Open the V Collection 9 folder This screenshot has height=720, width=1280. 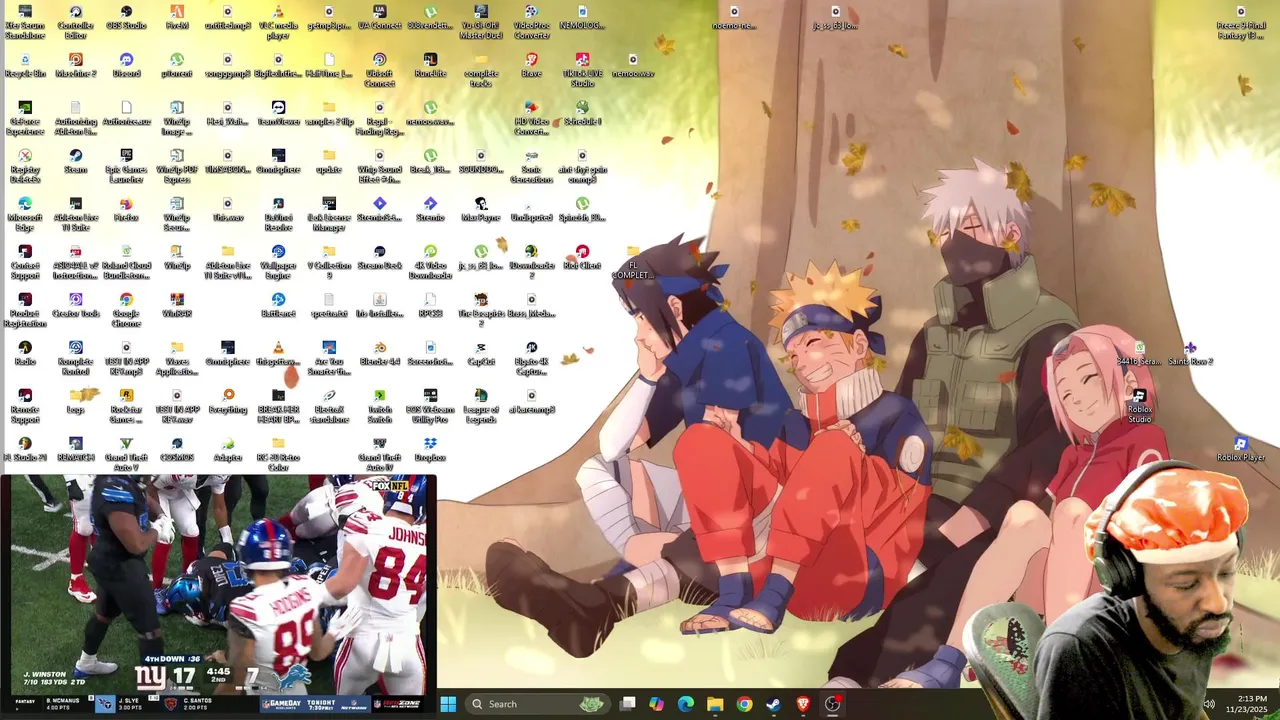click(x=329, y=262)
